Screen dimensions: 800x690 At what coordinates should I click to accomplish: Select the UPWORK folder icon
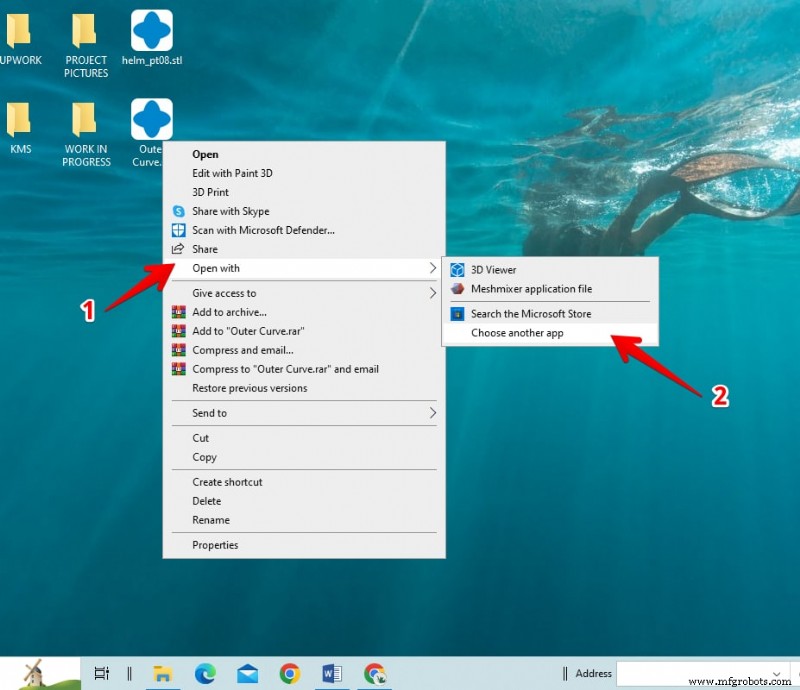tap(18, 31)
